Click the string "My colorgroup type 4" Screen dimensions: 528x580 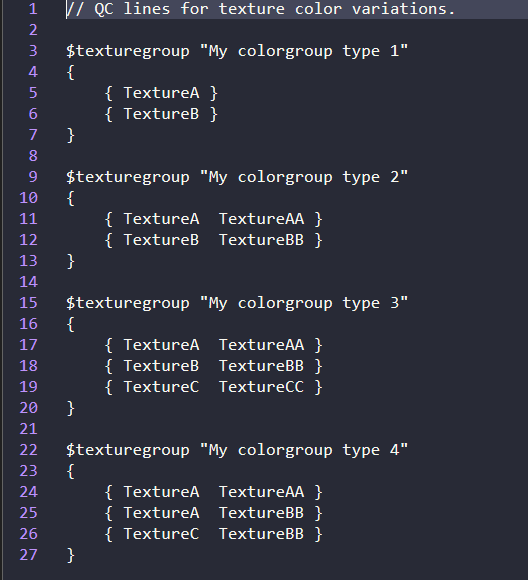pos(303,450)
